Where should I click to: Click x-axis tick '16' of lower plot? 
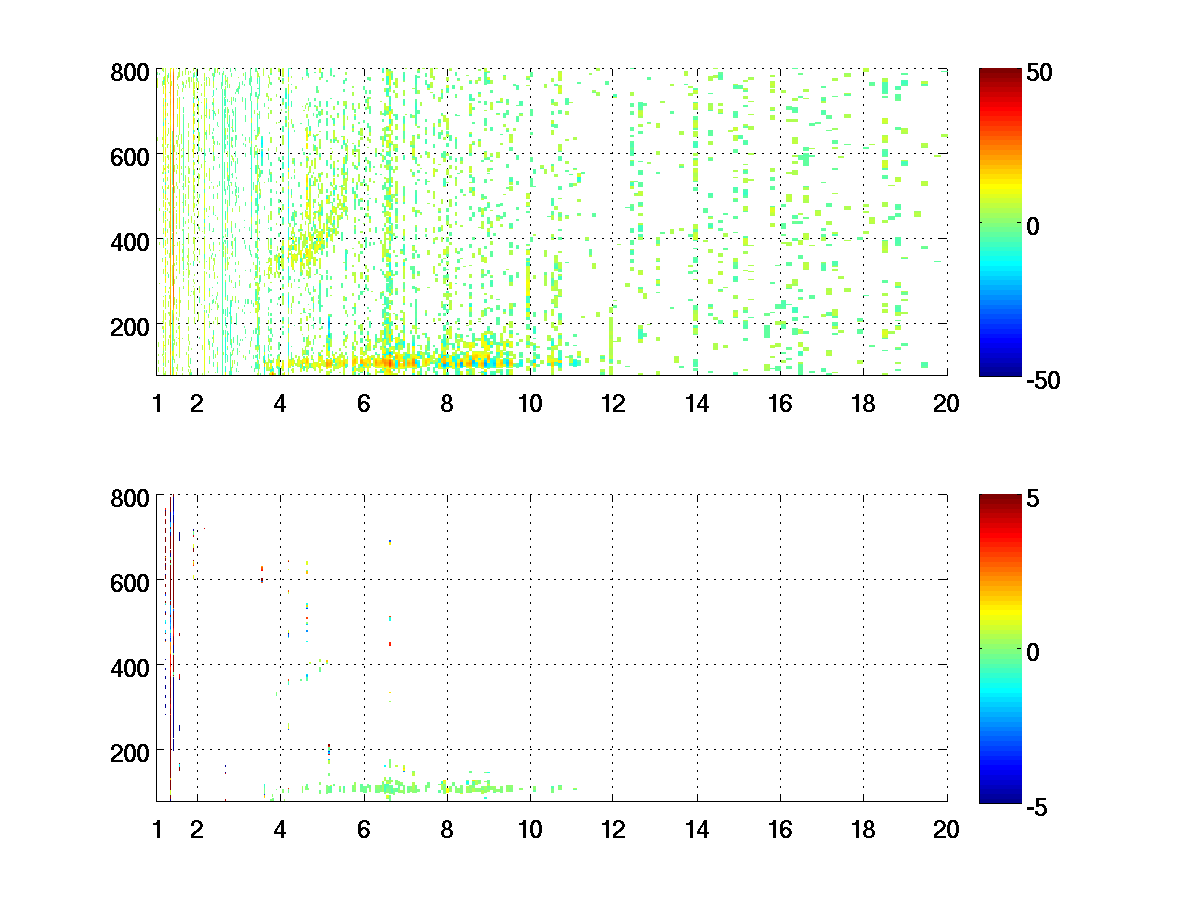780,829
